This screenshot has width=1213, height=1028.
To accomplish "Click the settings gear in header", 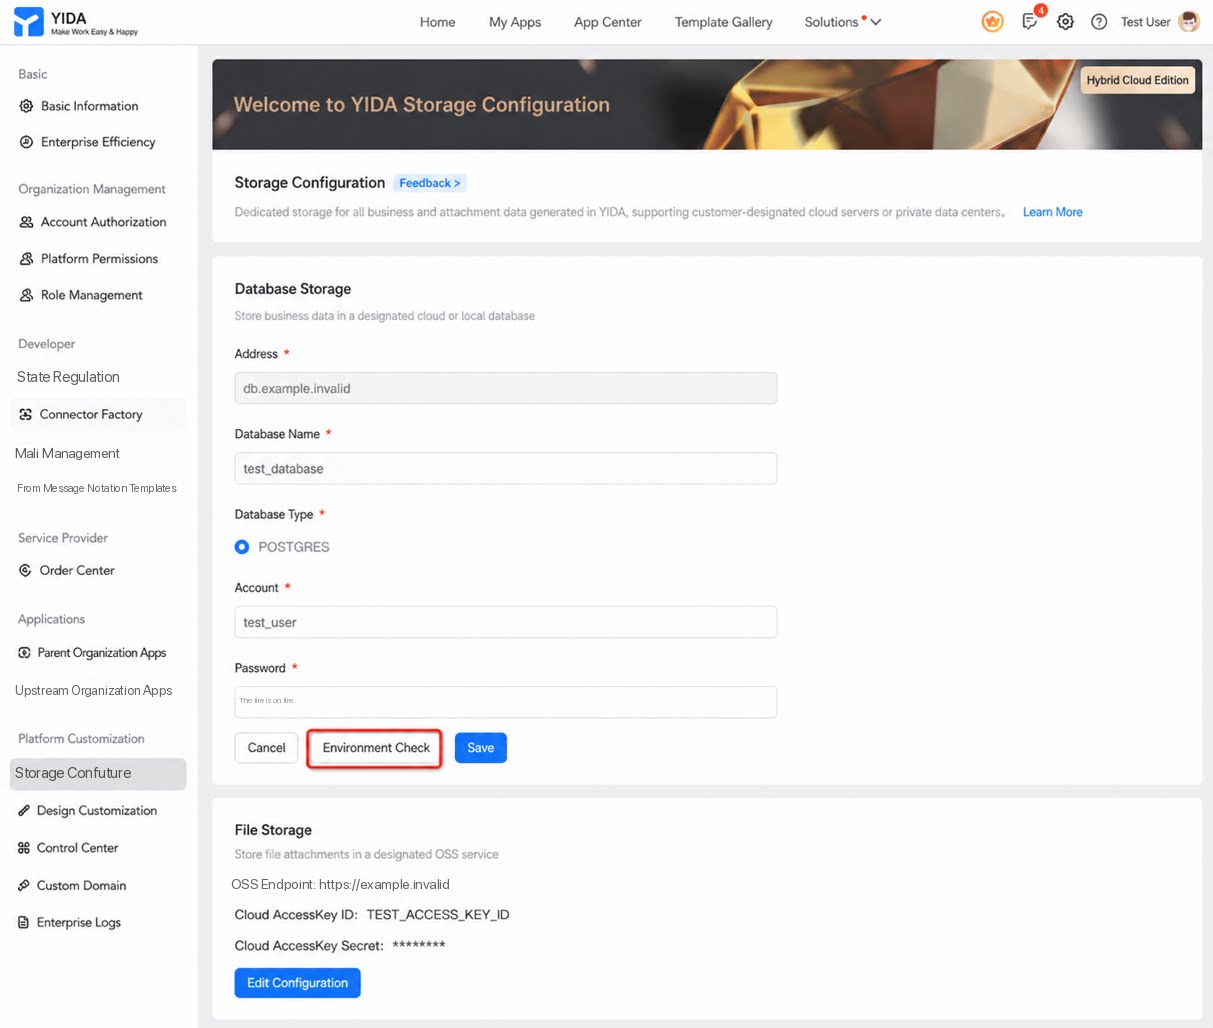I will pyautogui.click(x=1065, y=22).
